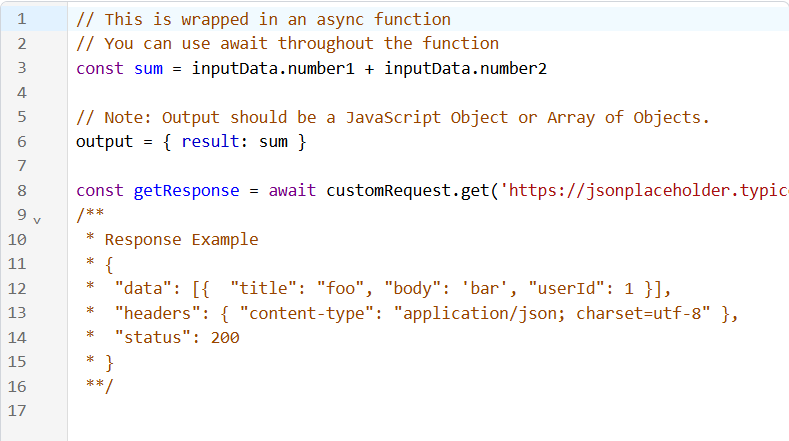The width and height of the screenshot is (789, 441).
Task: Click the comment 'This is wrapped in an async function'
Action: pos(264,19)
